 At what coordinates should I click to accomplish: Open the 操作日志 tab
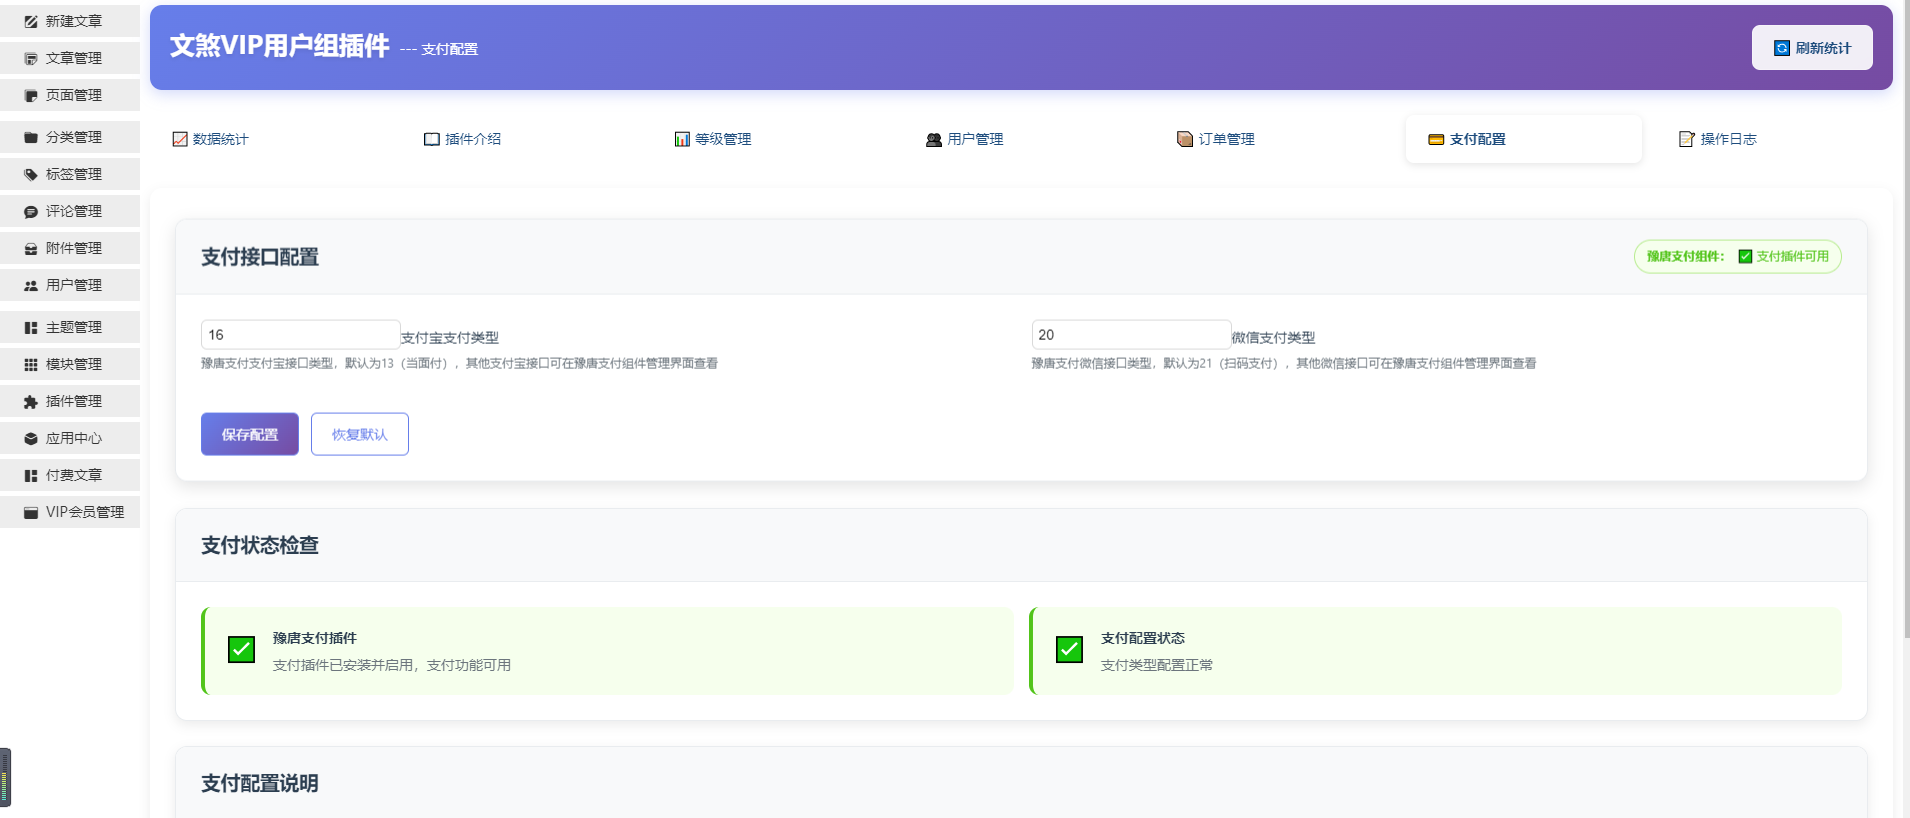point(1718,139)
